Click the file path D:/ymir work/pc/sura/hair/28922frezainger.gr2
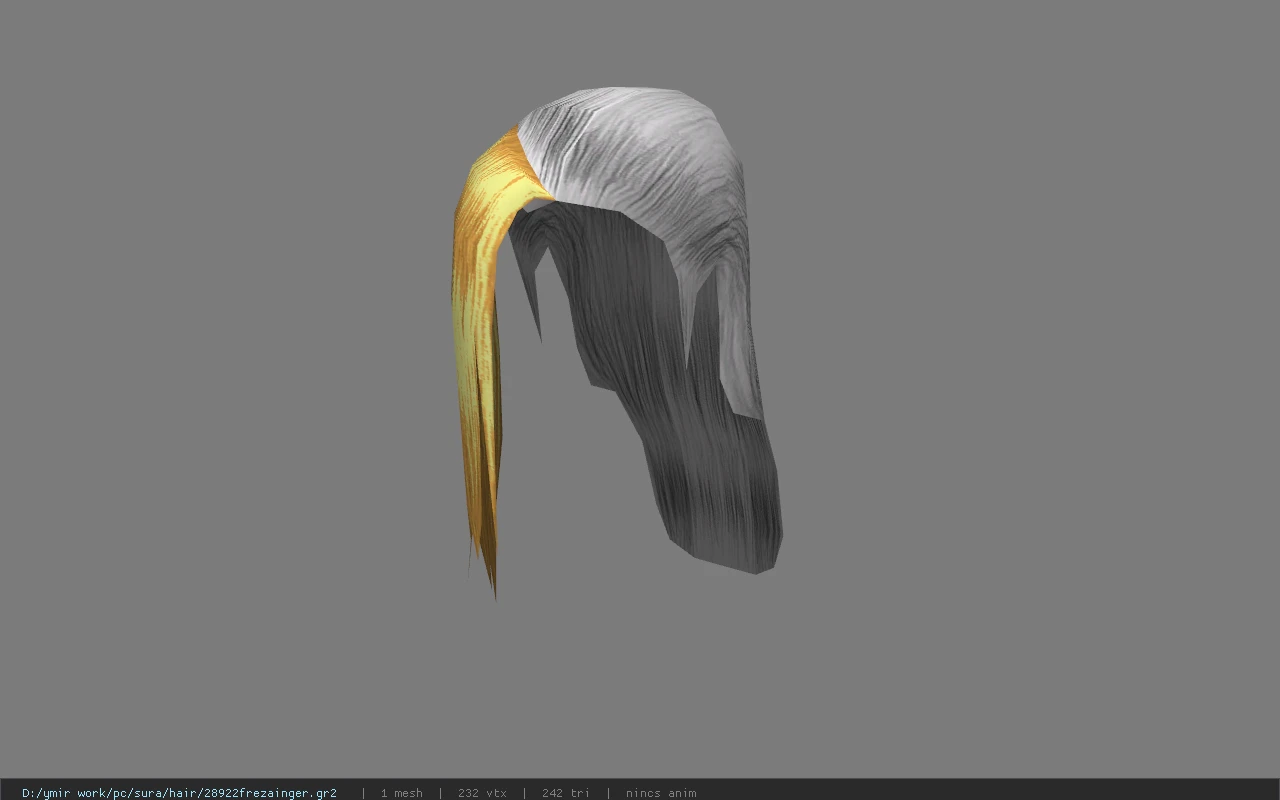The width and height of the screenshot is (1280, 800). 179,793
